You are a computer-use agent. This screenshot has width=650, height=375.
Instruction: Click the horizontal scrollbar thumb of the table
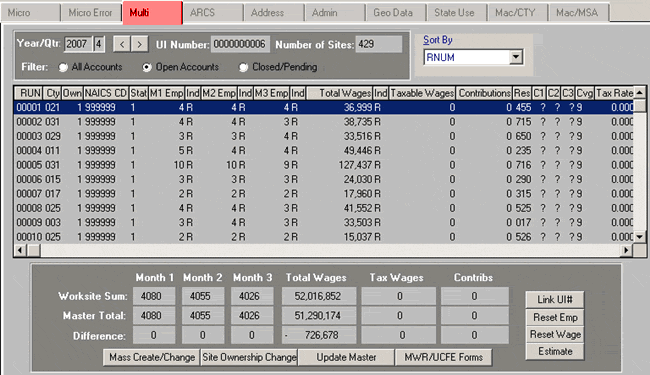[34, 250]
